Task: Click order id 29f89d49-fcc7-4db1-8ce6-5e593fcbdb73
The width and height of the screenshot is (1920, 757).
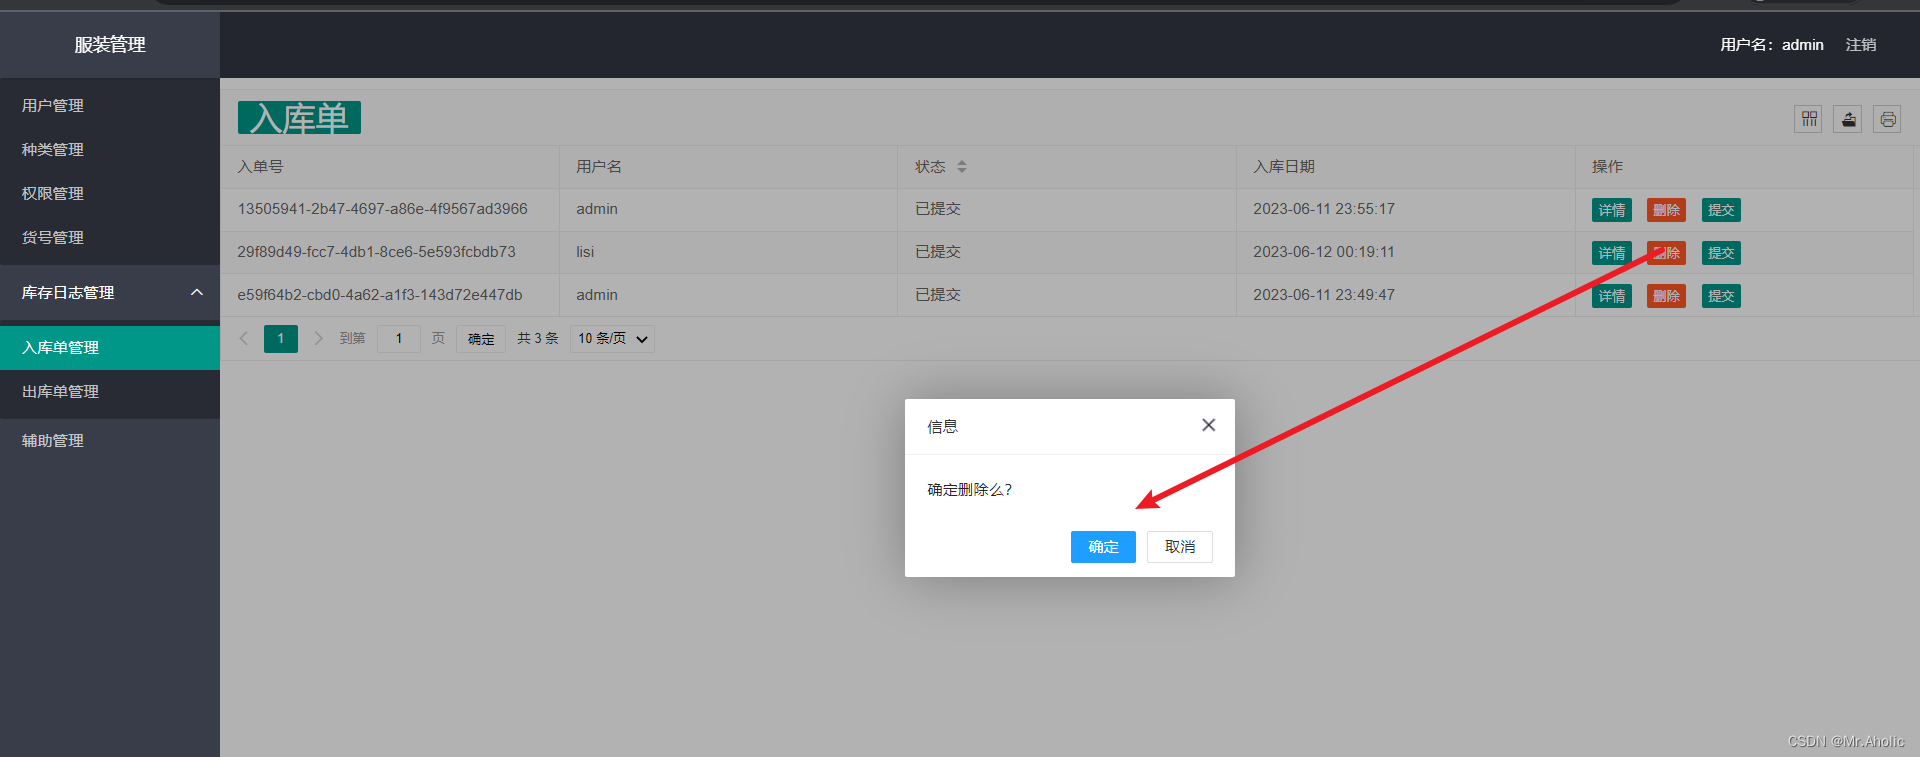Action: pyautogui.click(x=376, y=252)
